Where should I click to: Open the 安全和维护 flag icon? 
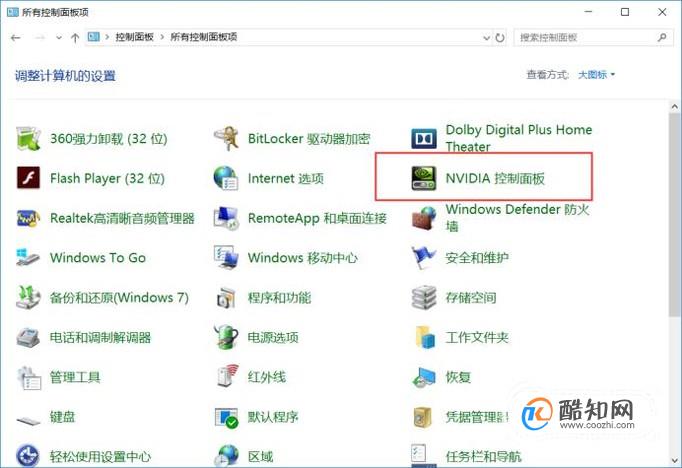pyautogui.click(x=424, y=257)
